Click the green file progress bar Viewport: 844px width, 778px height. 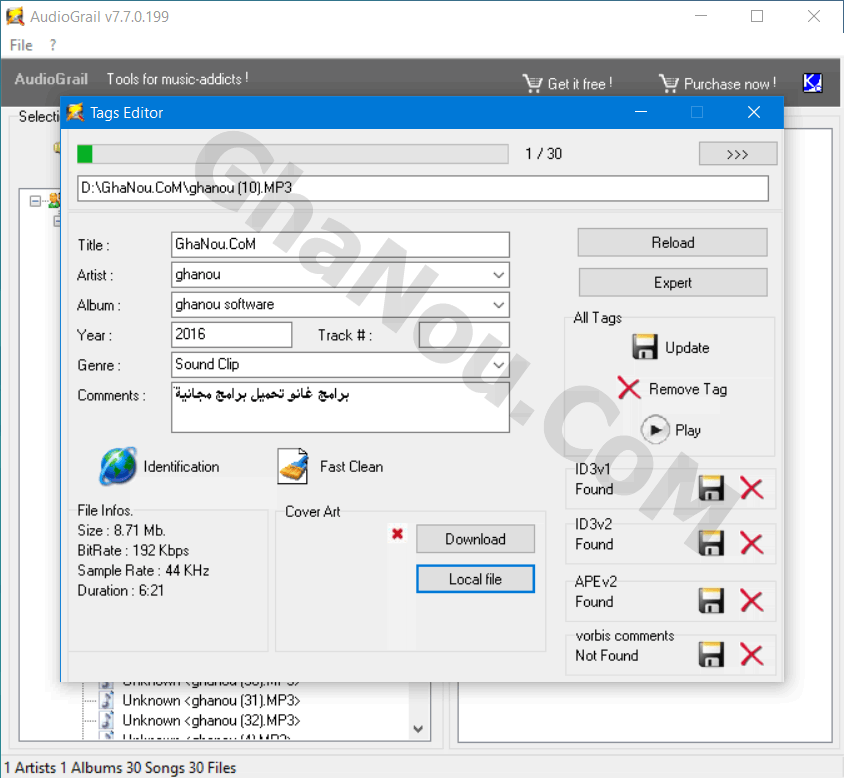tap(293, 154)
